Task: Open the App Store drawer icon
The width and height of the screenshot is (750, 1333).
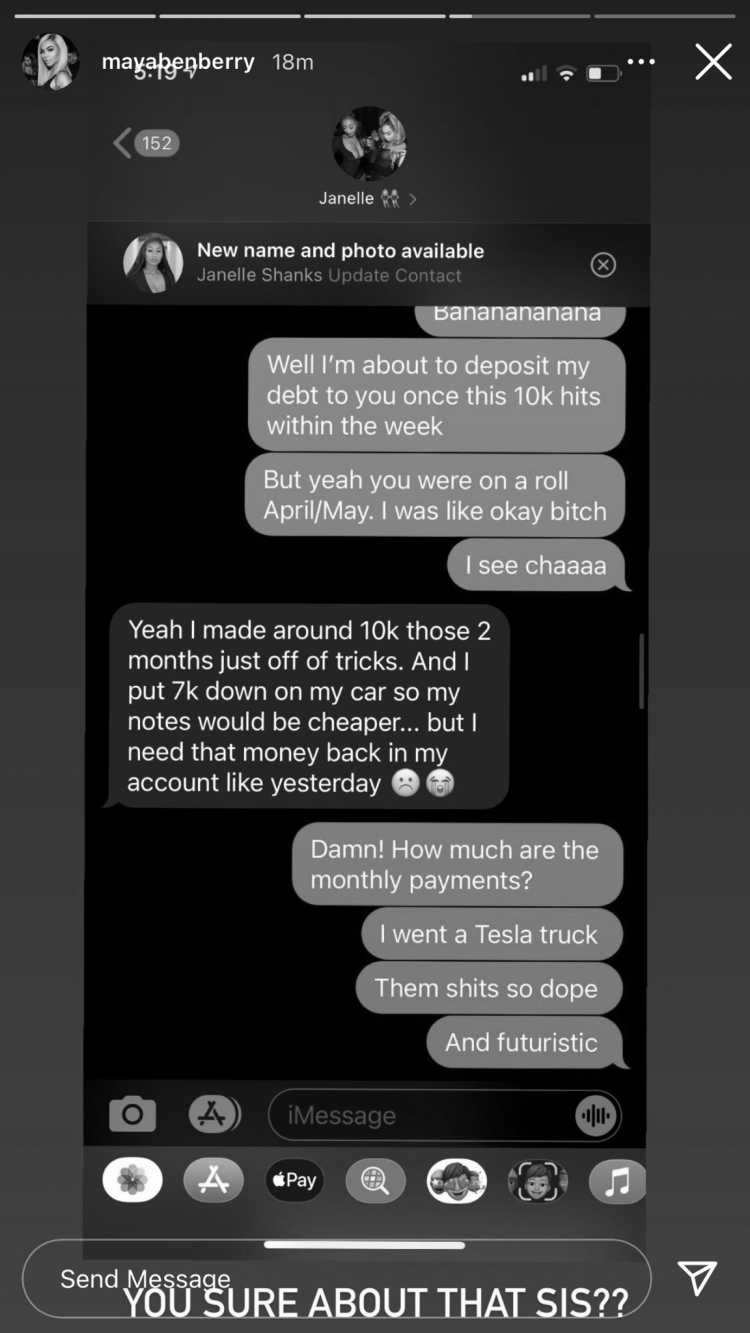Action: coord(214,1114)
